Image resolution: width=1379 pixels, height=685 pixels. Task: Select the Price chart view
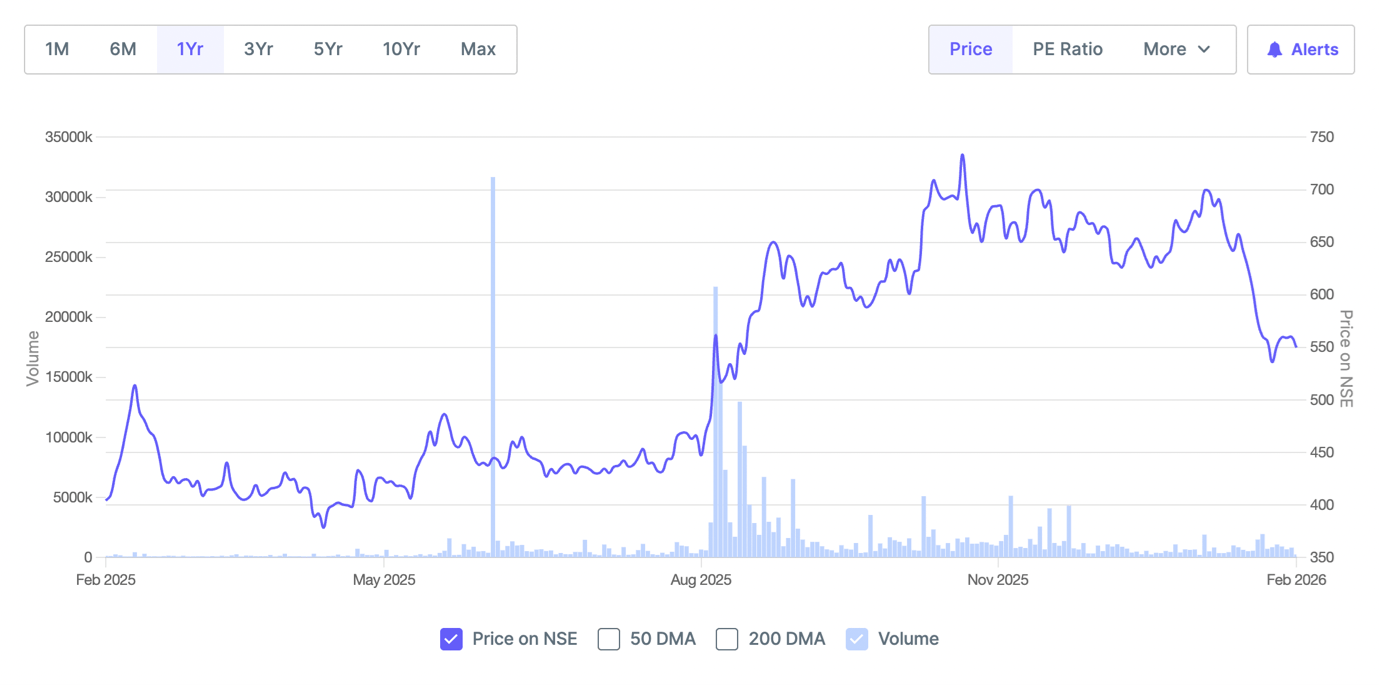(x=970, y=49)
